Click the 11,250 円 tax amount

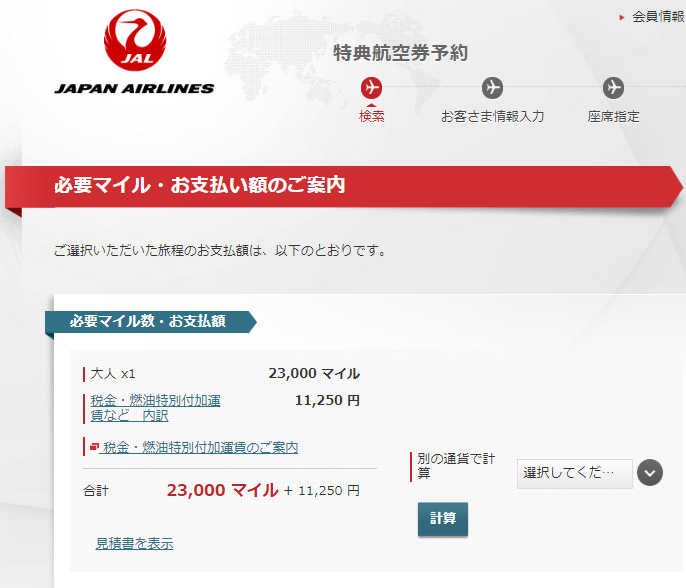coord(327,400)
